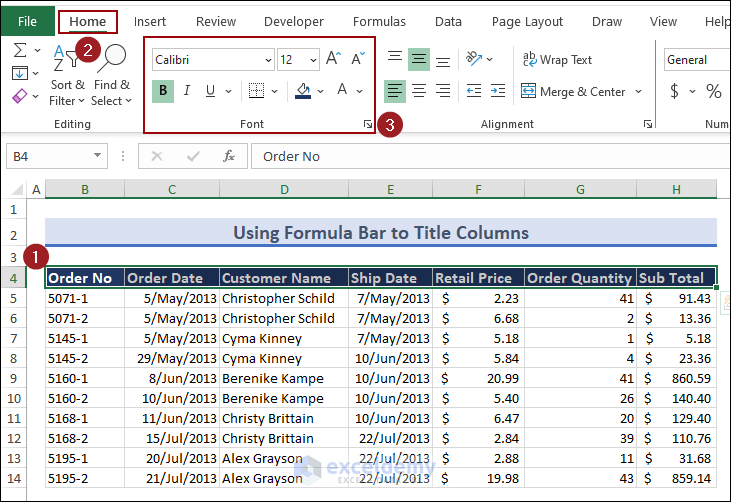Click the Insert Function fx icon
Viewport: 731px width, 502px height.
coord(229,156)
